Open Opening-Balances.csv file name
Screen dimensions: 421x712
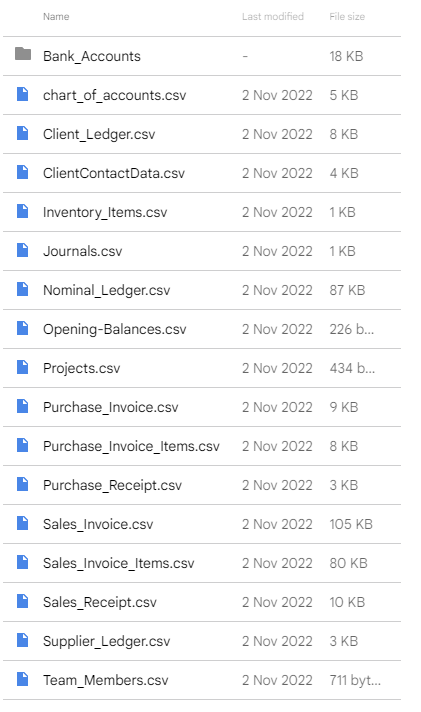tap(114, 329)
